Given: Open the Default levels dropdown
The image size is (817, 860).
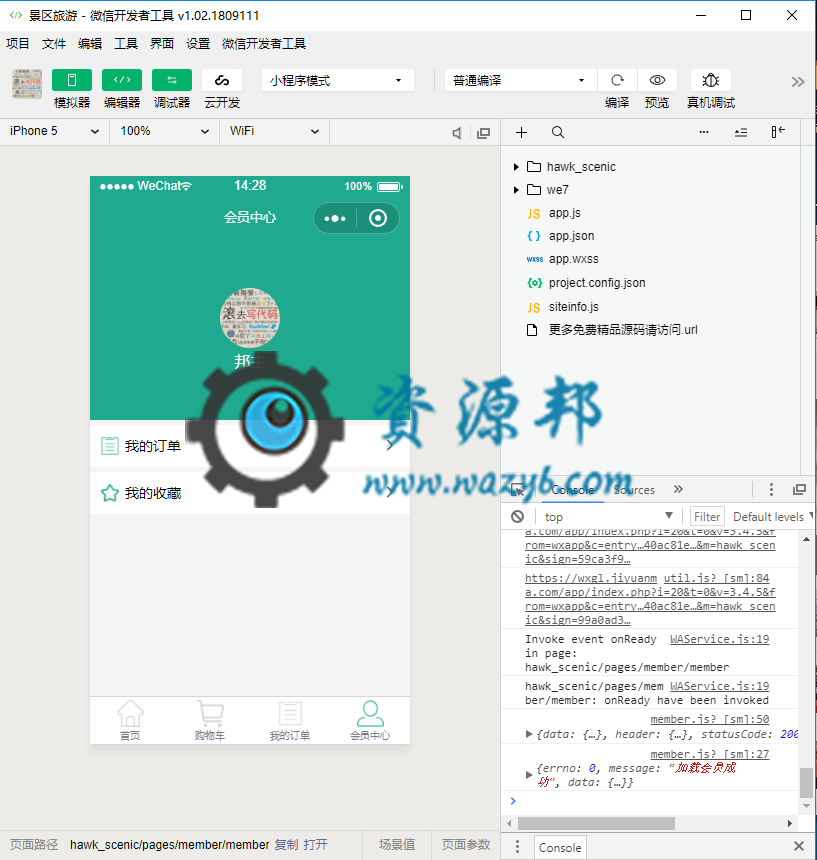Looking at the screenshot, I should point(772,517).
